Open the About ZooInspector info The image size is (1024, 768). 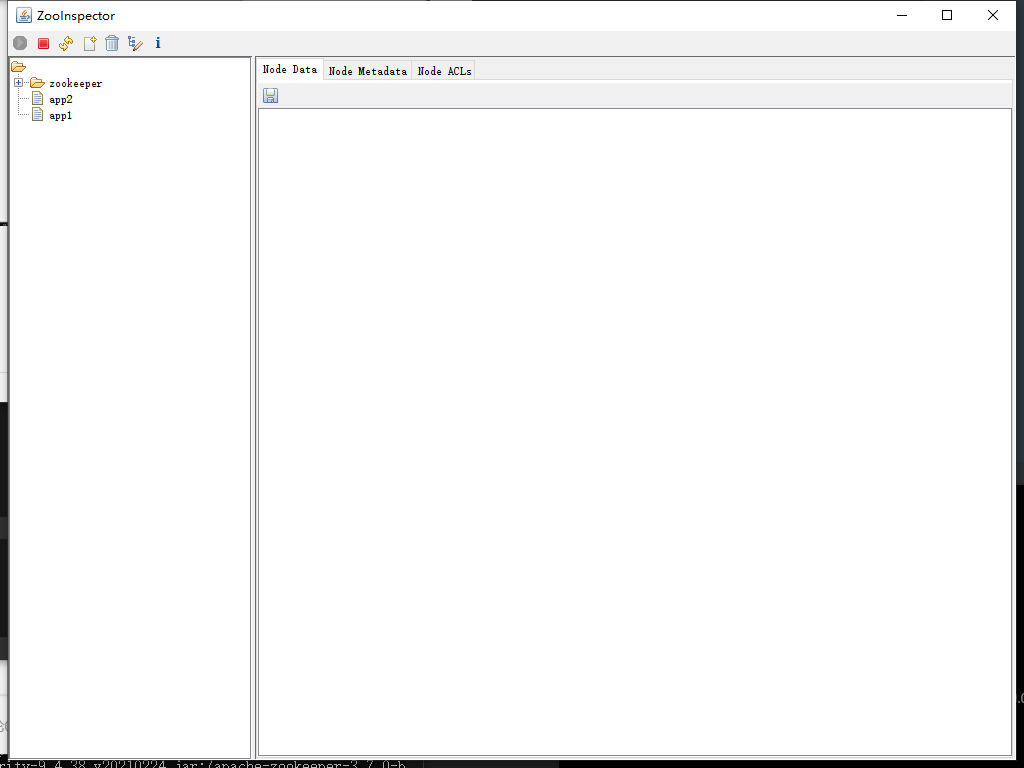click(157, 43)
